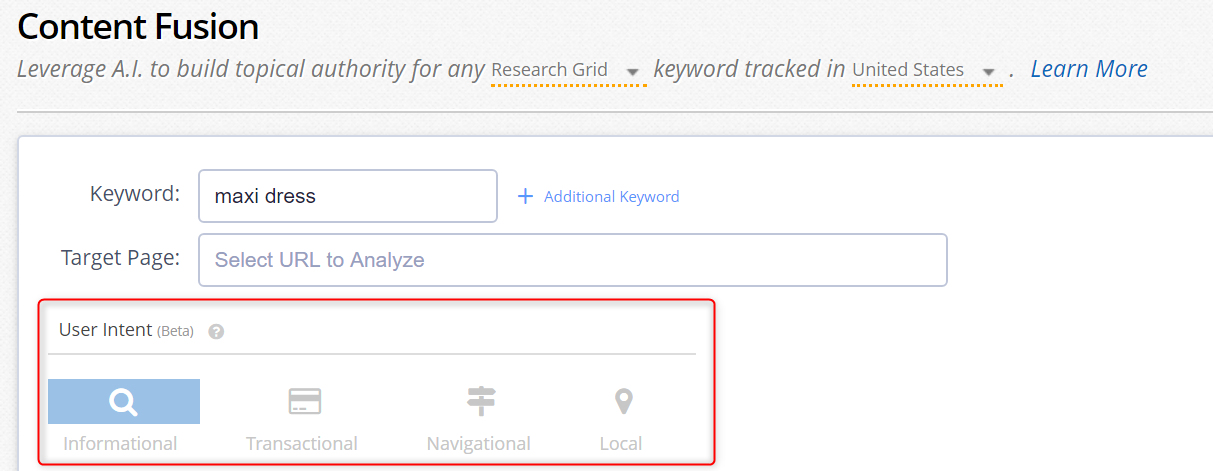
Task: Click the User Intent (Beta) heading
Action: (x=126, y=330)
